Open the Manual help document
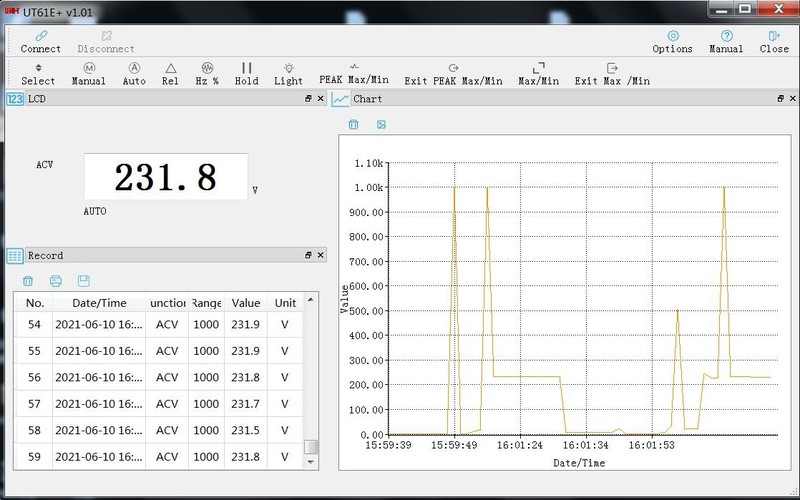The width and height of the screenshot is (800, 500). click(x=726, y=41)
